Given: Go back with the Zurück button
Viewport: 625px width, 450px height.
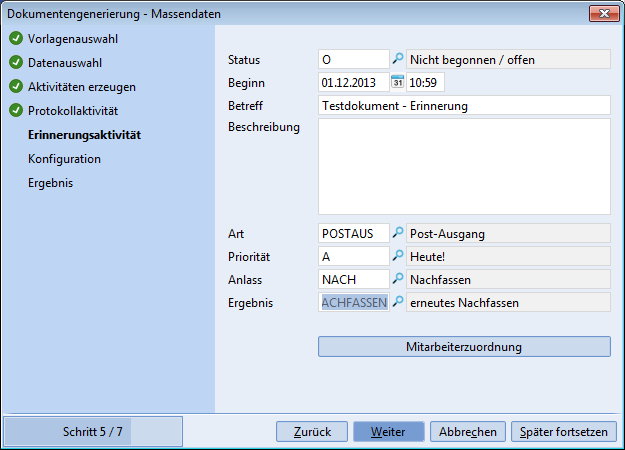Looking at the screenshot, I should pyautogui.click(x=312, y=432).
